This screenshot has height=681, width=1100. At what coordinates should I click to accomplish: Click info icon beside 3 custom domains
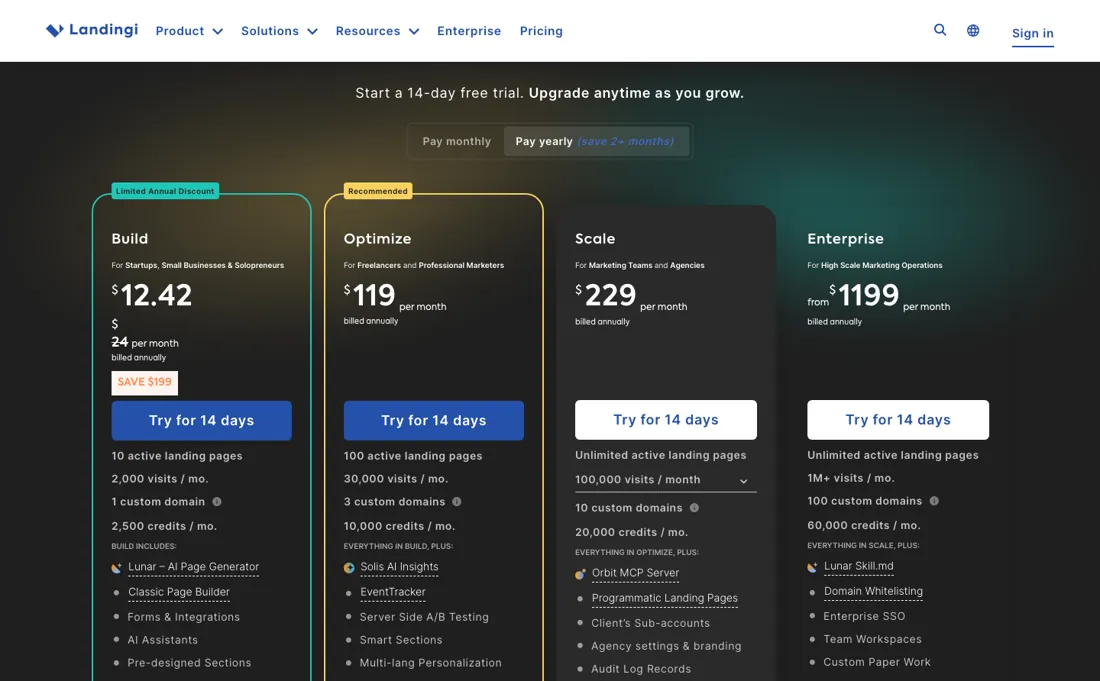point(457,501)
